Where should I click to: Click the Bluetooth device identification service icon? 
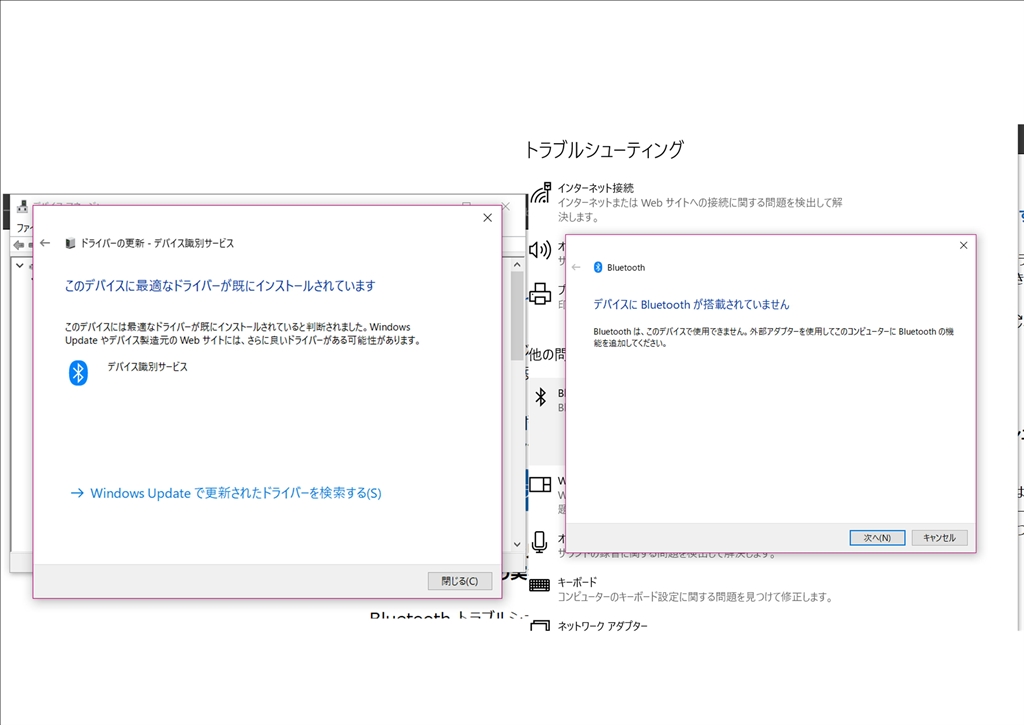coord(78,373)
